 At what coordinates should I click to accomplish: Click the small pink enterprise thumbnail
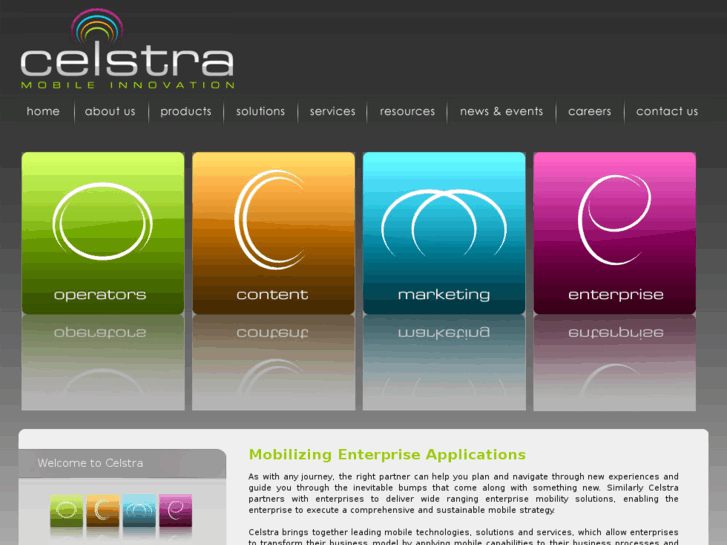click(175, 511)
